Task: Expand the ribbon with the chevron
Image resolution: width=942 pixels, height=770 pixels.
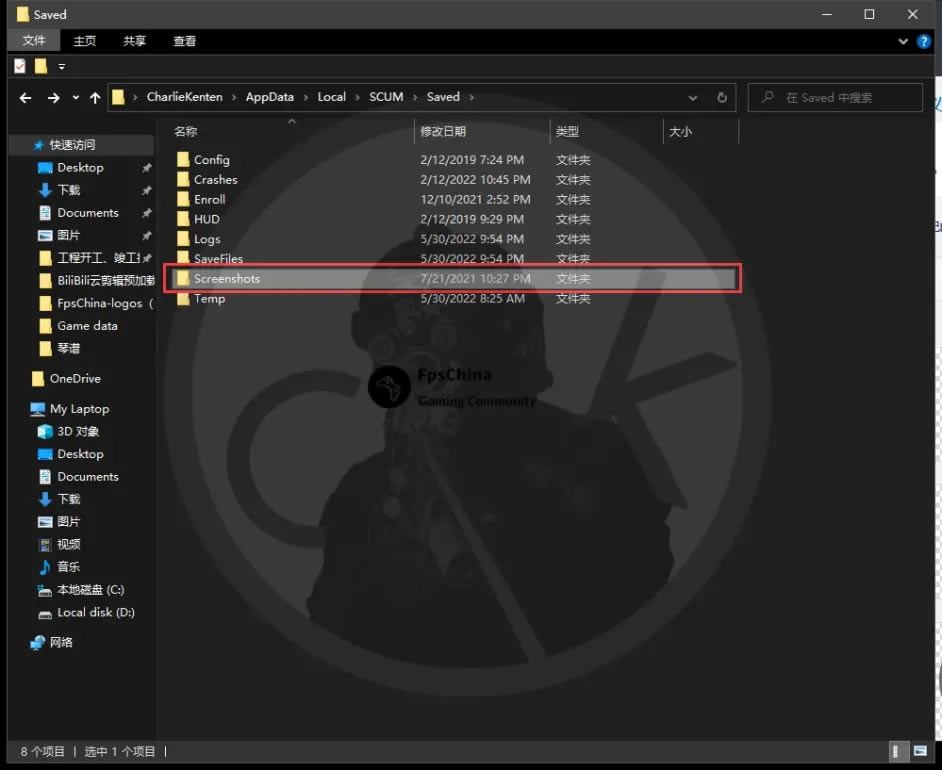Action: (904, 41)
